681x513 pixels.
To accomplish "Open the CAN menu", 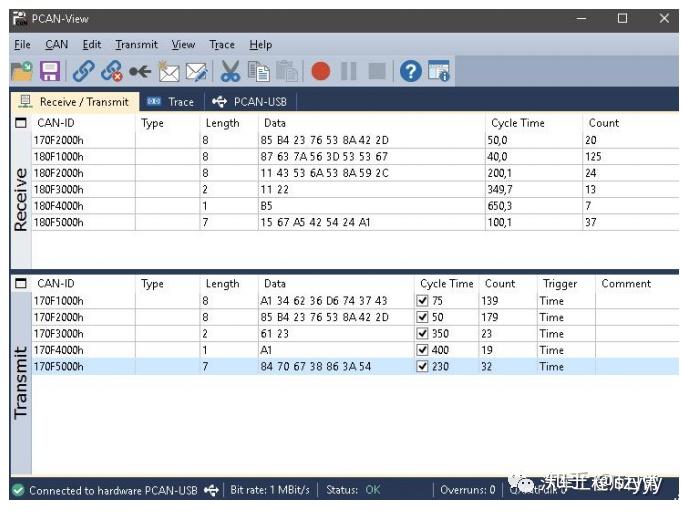I will pos(56,44).
